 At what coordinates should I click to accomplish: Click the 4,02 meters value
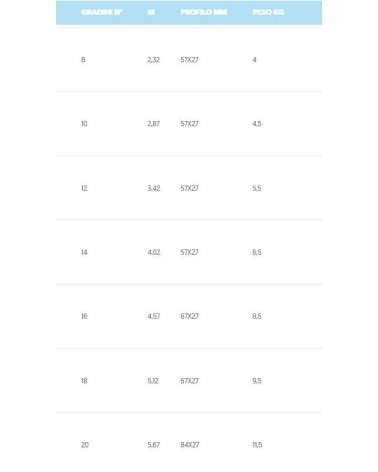154,252
